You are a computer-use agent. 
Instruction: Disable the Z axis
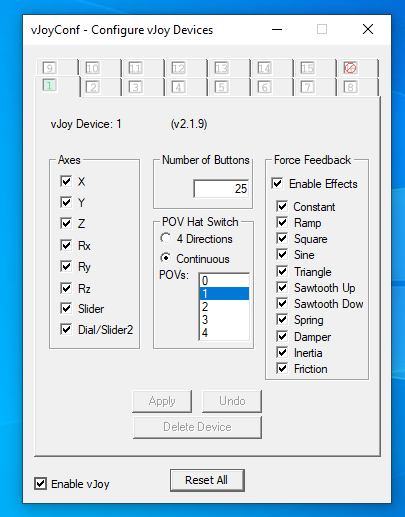[x=66, y=223]
